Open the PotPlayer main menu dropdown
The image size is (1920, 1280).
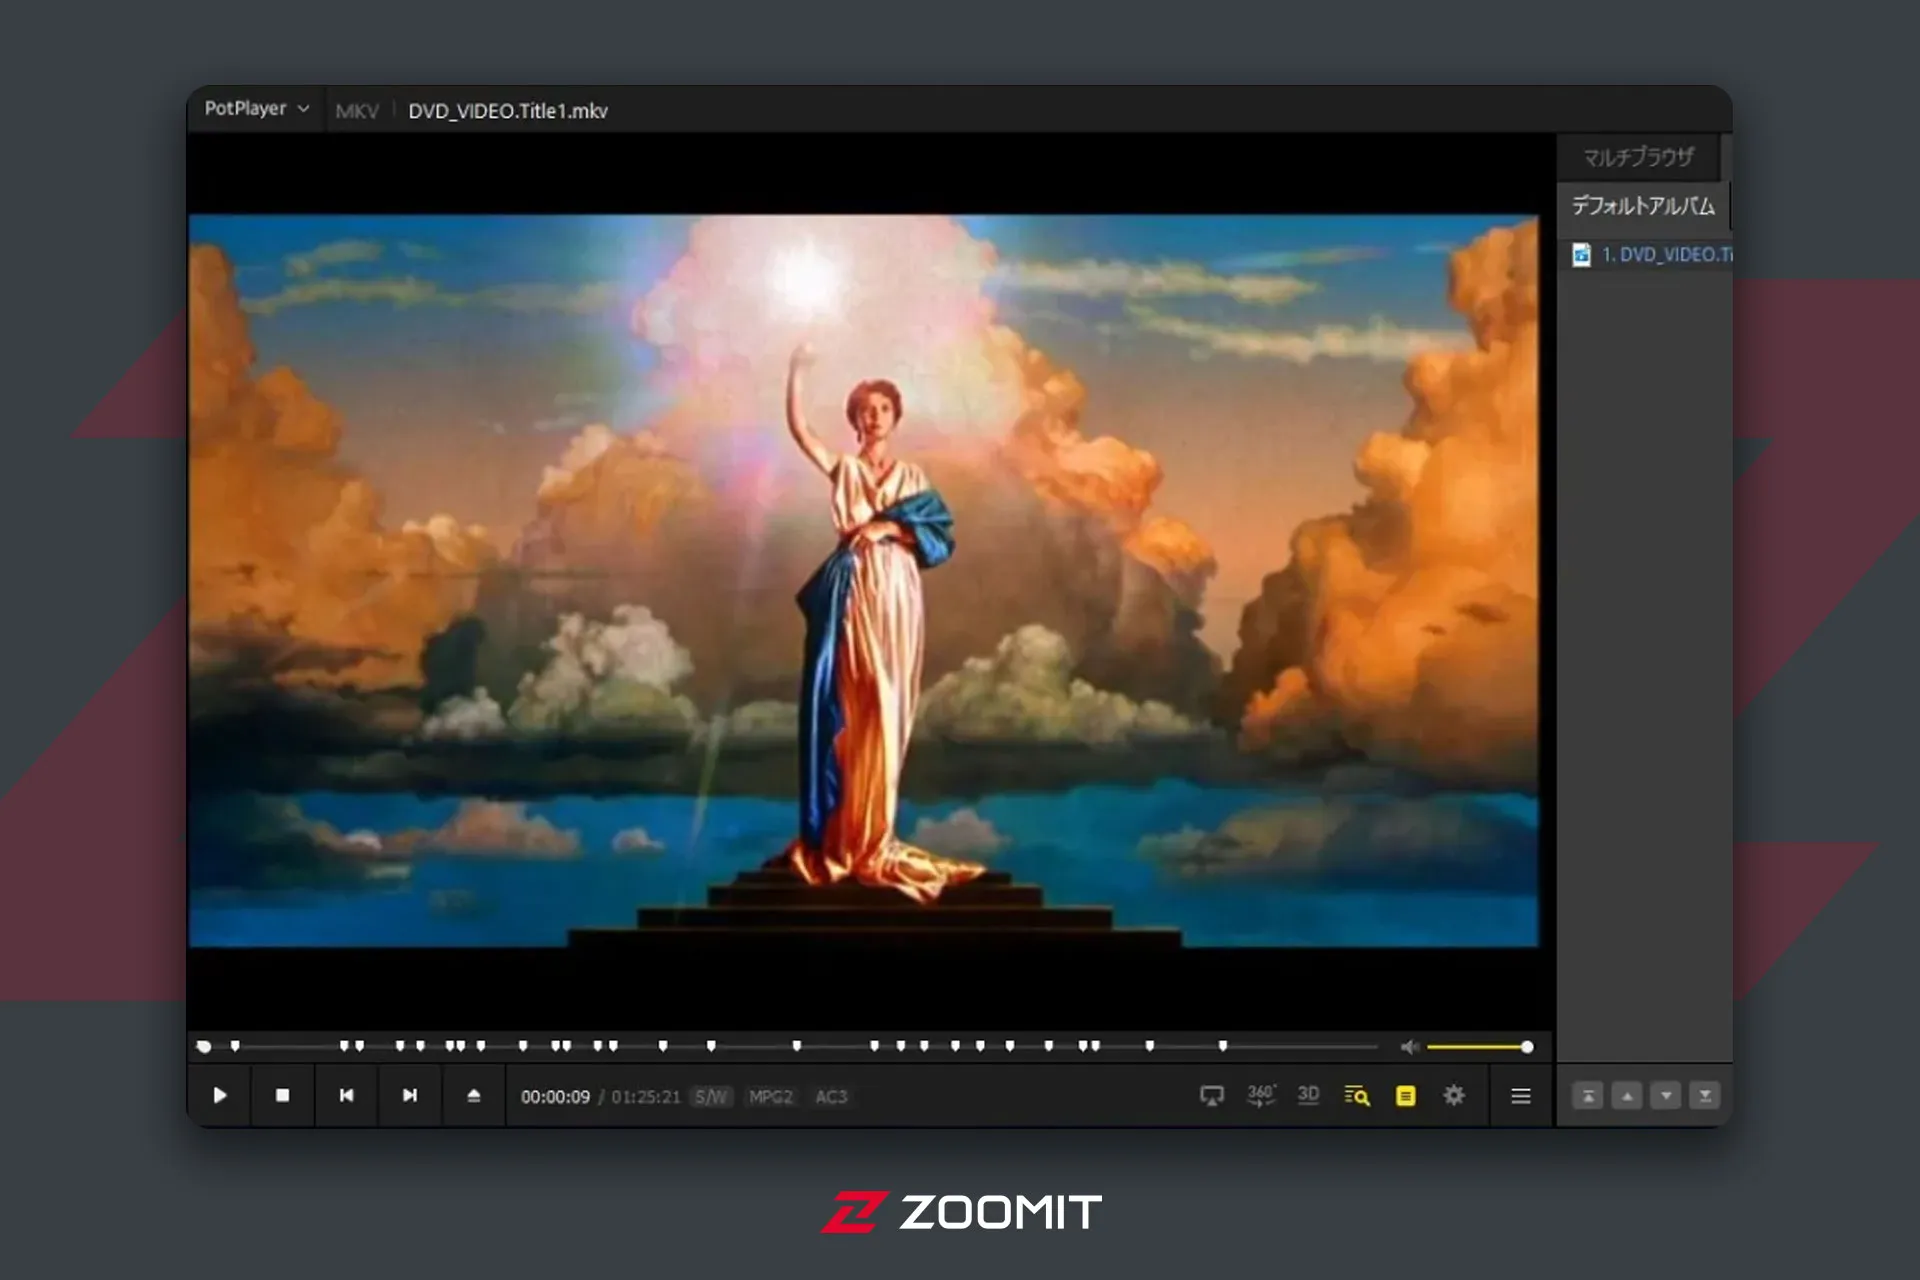[x=256, y=108]
